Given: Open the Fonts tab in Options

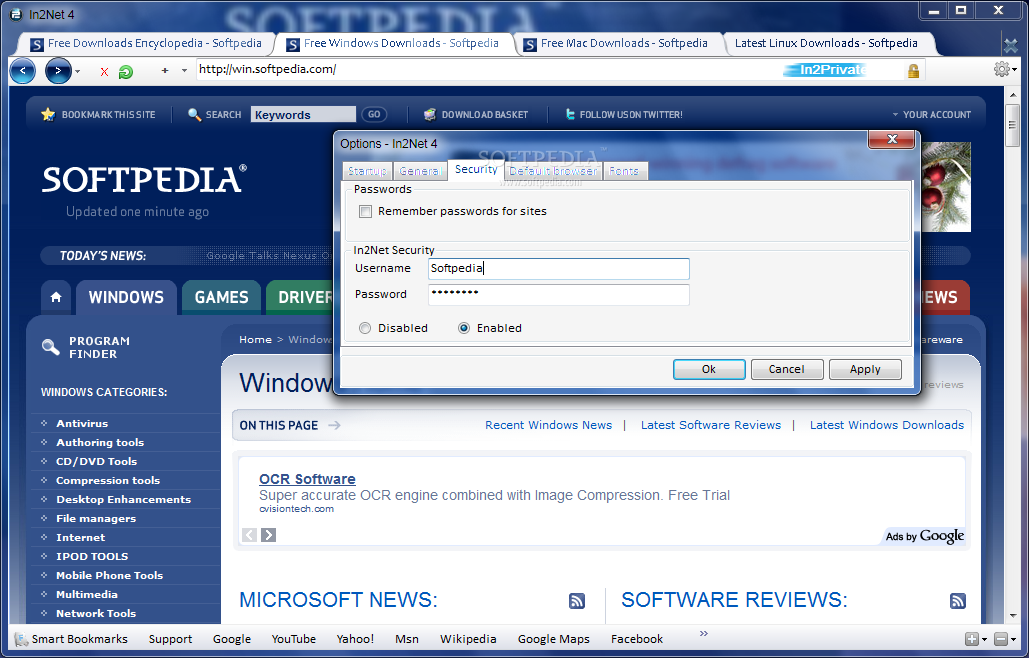Looking at the screenshot, I should pos(623,171).
